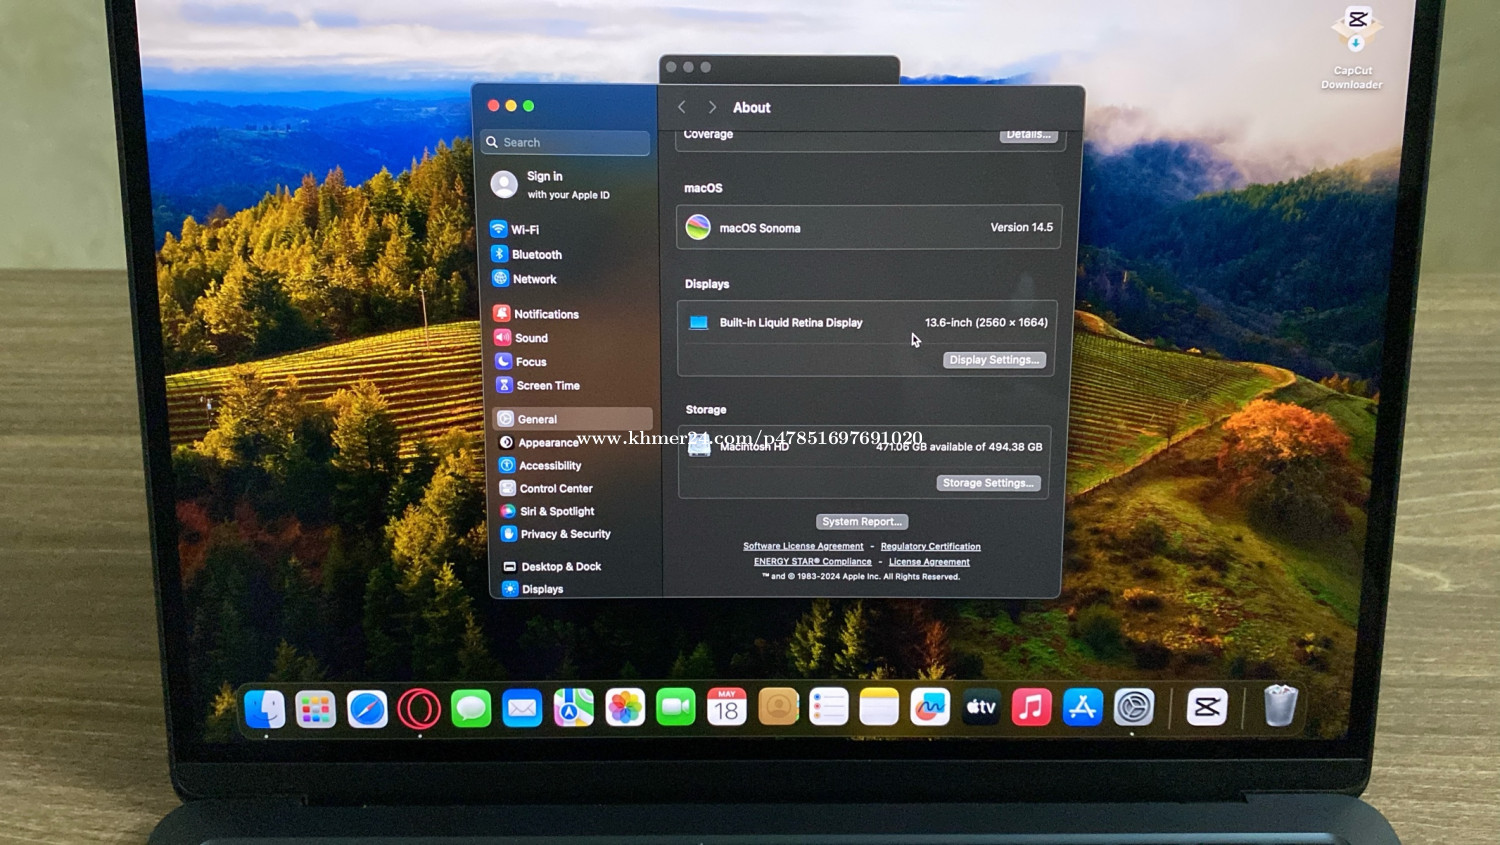Open Regulatory Certification link
The image size is (1500, 845).
click(930, 546)
